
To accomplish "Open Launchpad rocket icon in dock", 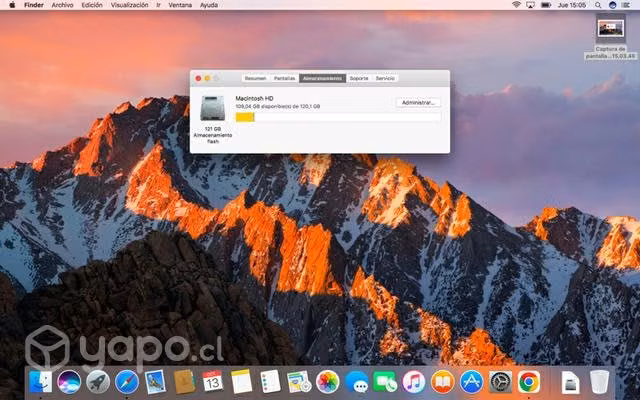I will (x=98, y=382).
